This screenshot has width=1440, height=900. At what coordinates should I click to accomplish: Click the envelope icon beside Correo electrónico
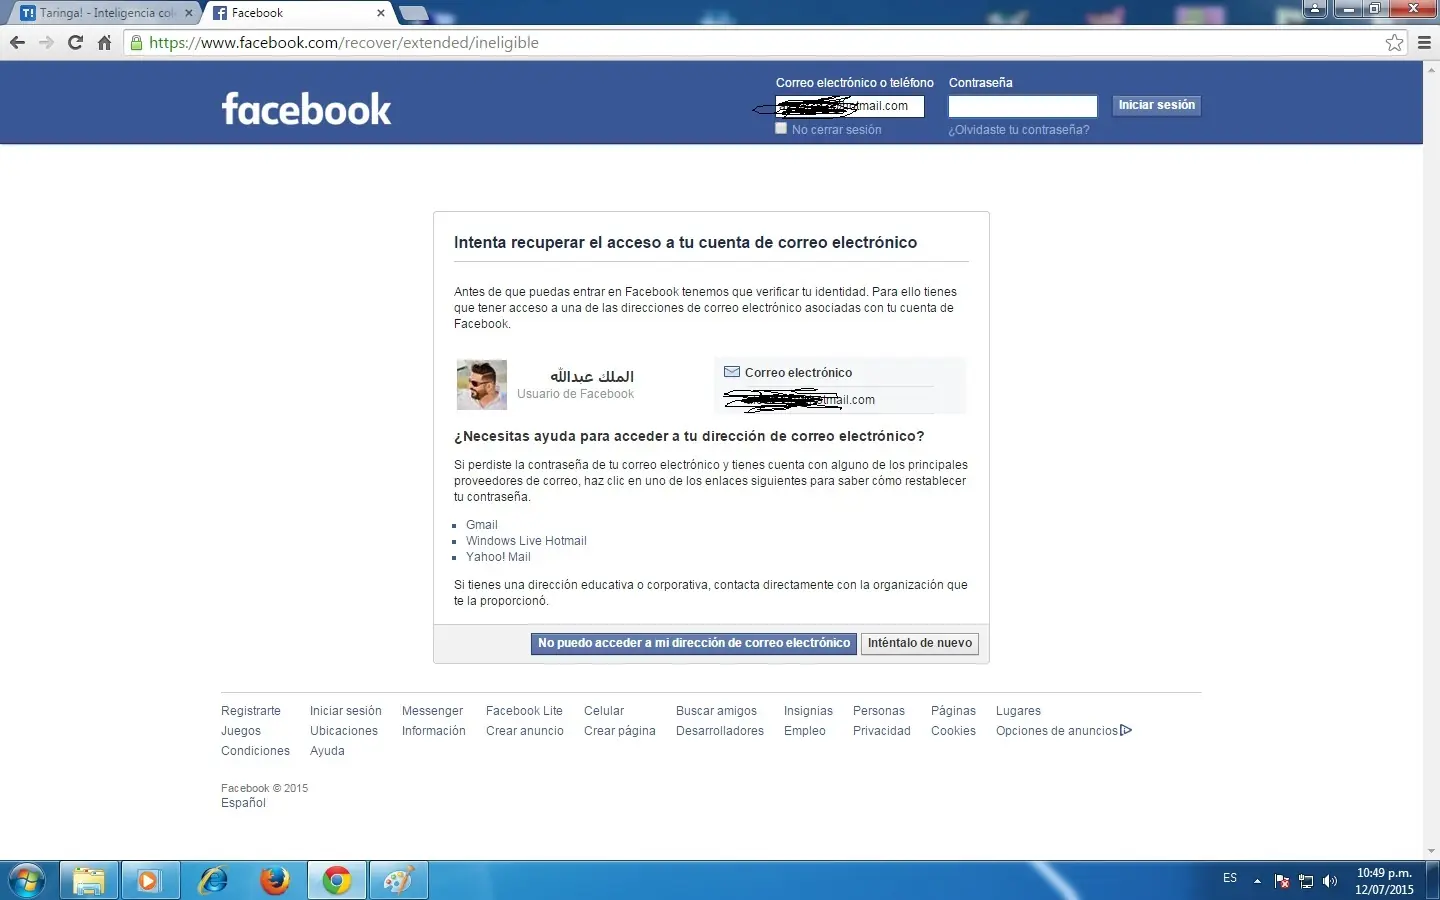pyautogui.click(x=732, y=372)
